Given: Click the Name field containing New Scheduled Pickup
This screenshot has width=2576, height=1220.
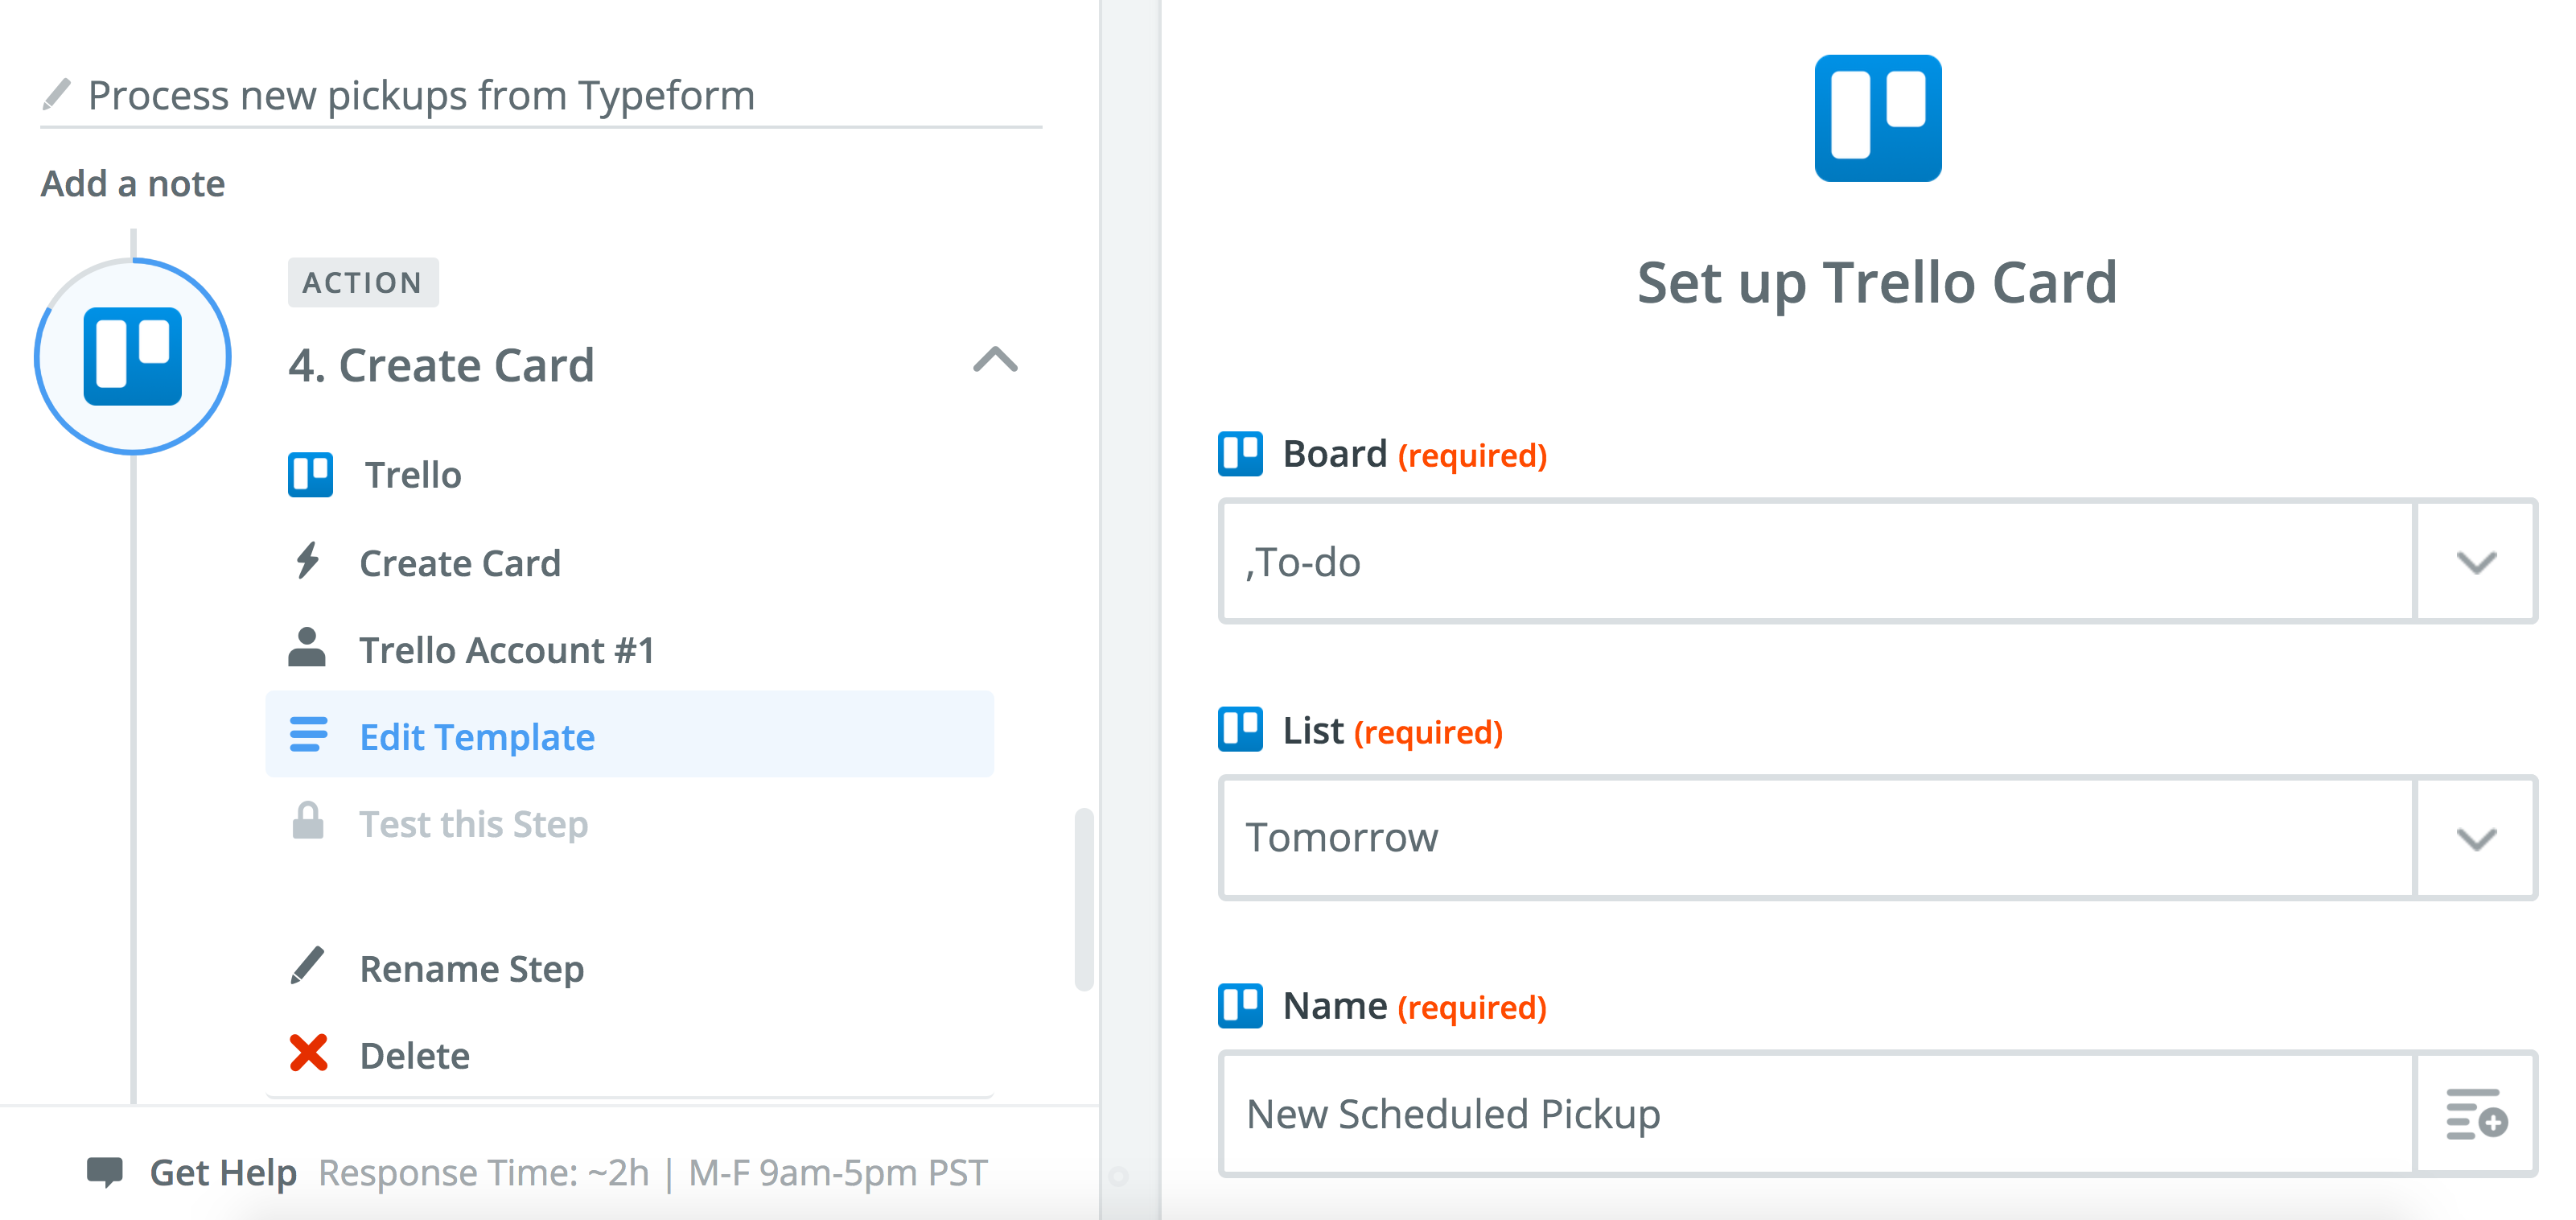Looking at the screenshot, I should coord(1816,1114).
